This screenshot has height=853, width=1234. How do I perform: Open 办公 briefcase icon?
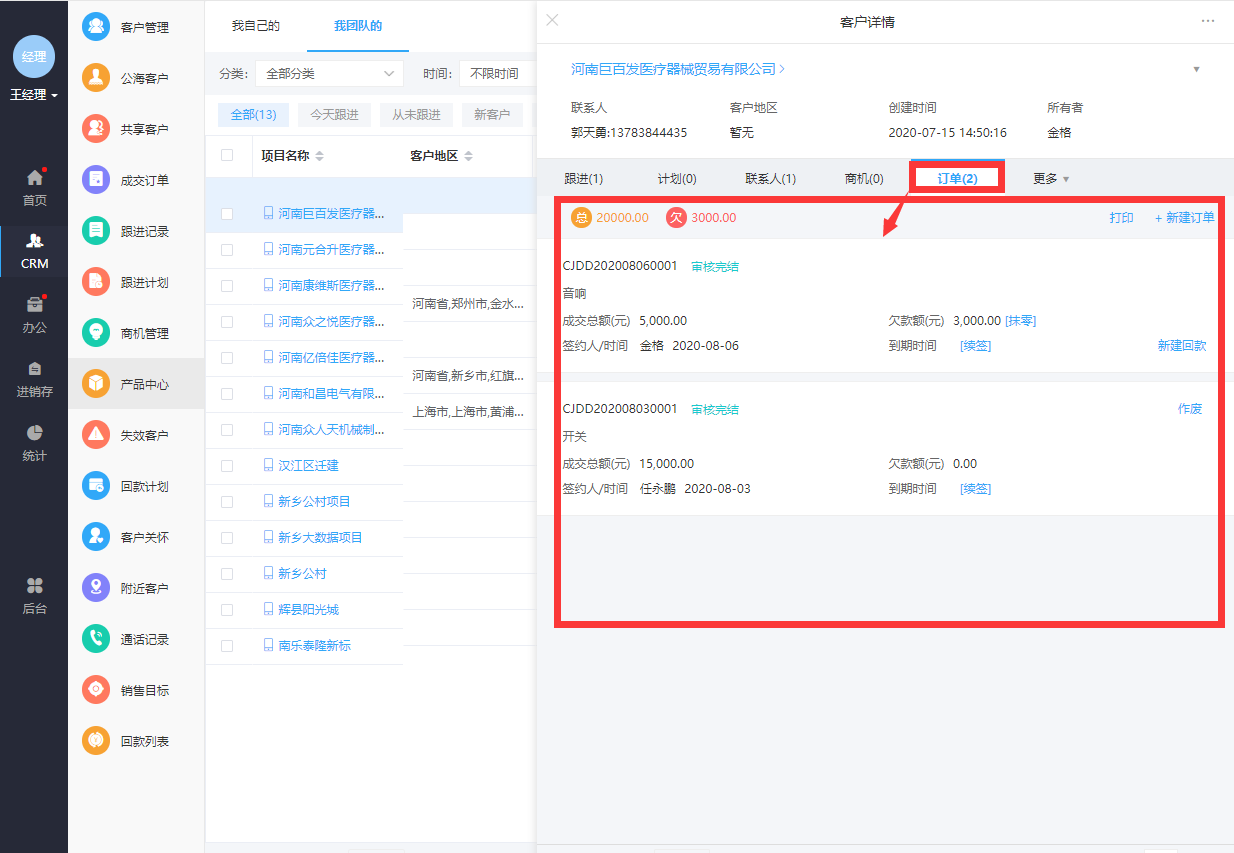tap(34, 305)
